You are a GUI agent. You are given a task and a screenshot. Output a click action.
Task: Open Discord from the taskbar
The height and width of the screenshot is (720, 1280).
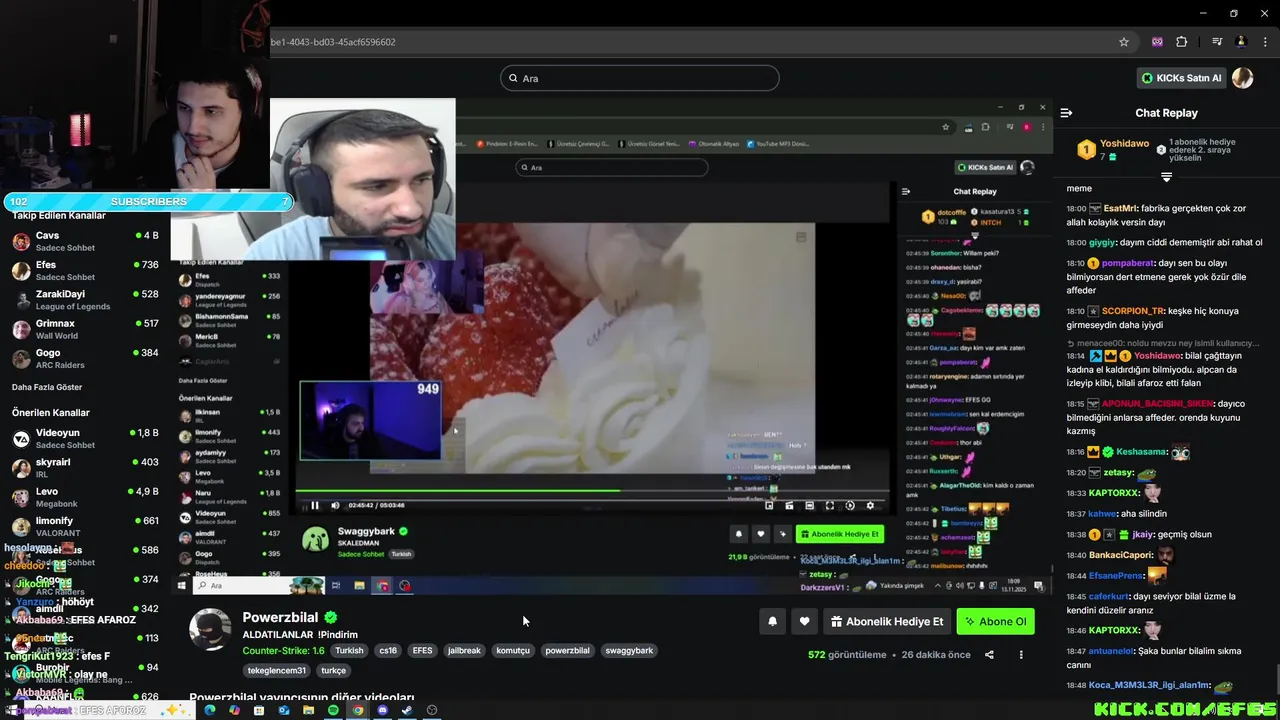382,710
